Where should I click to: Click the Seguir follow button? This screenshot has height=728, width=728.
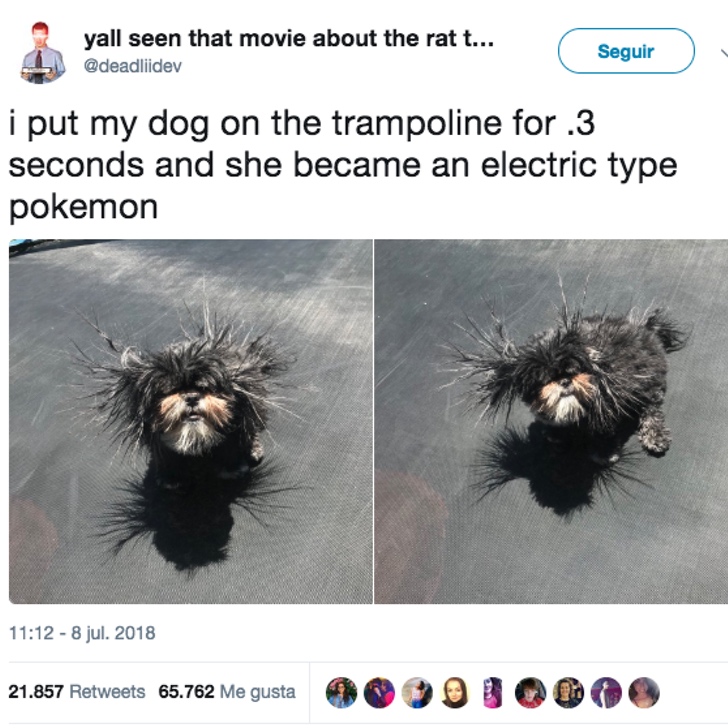[626, 51]
